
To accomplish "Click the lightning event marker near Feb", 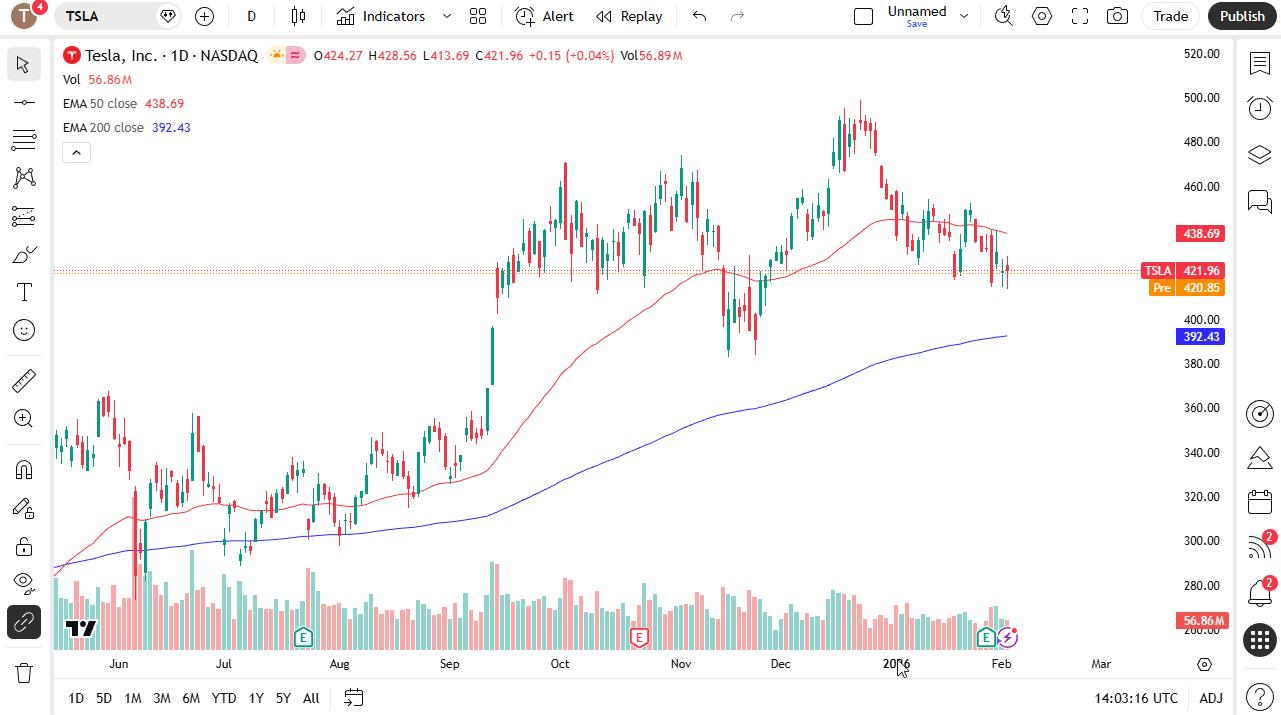I will (x=1008, y=637).
